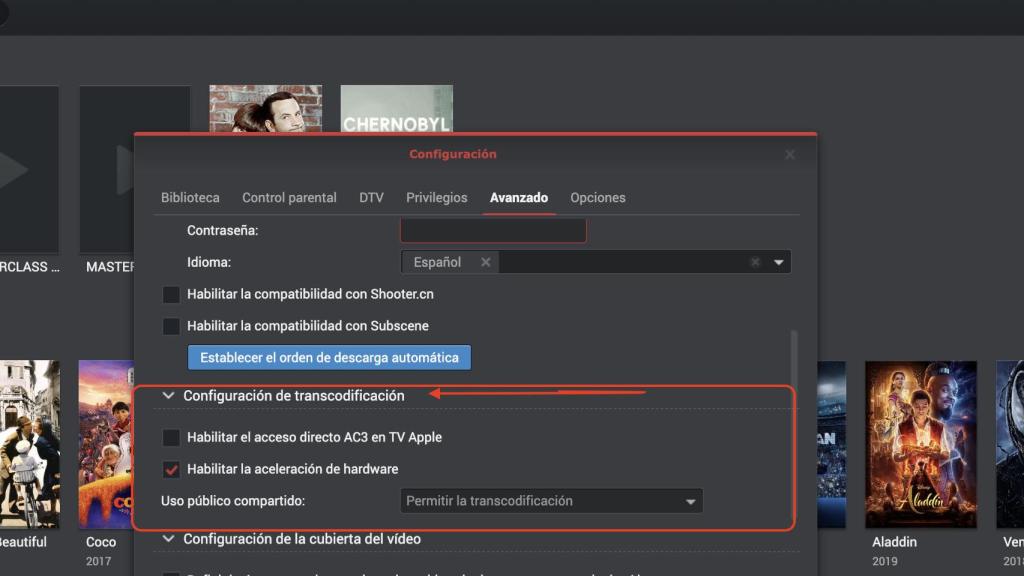The width and height of the screenshot is (1024, 576).
Task: Open the Idioma dropdown arrow
Action: click(778, 261)
